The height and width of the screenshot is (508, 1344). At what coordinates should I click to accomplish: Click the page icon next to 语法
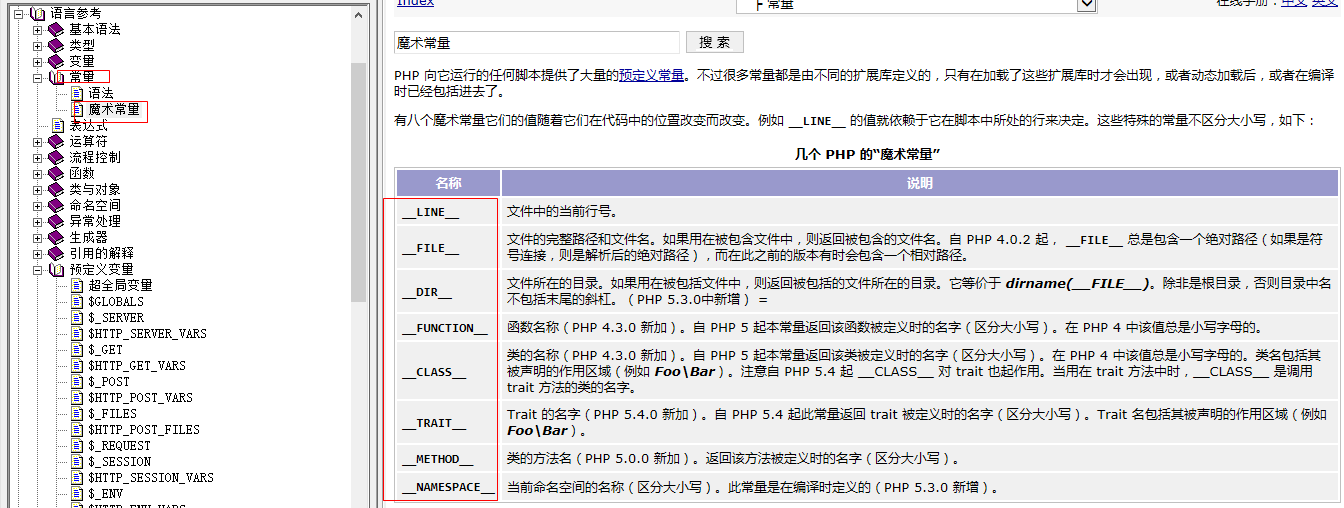click(x=77, y=93)
